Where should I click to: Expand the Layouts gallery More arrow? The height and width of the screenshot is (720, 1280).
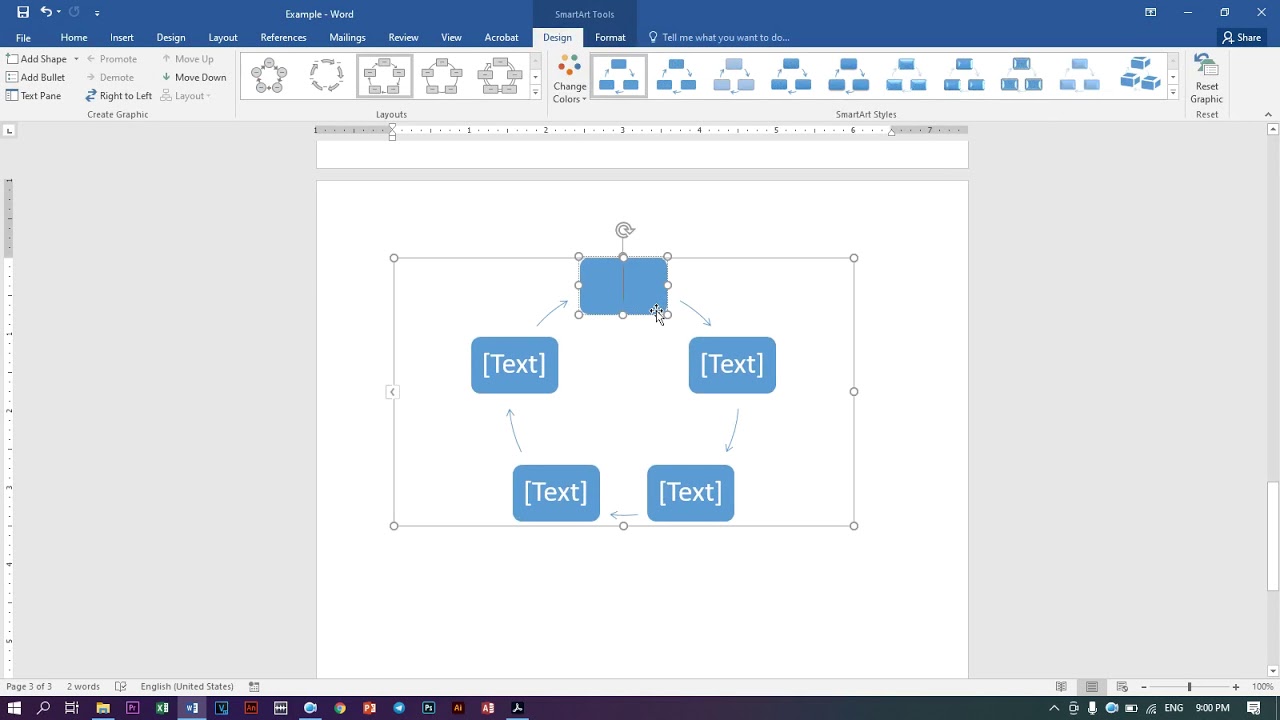coord(535,93)
